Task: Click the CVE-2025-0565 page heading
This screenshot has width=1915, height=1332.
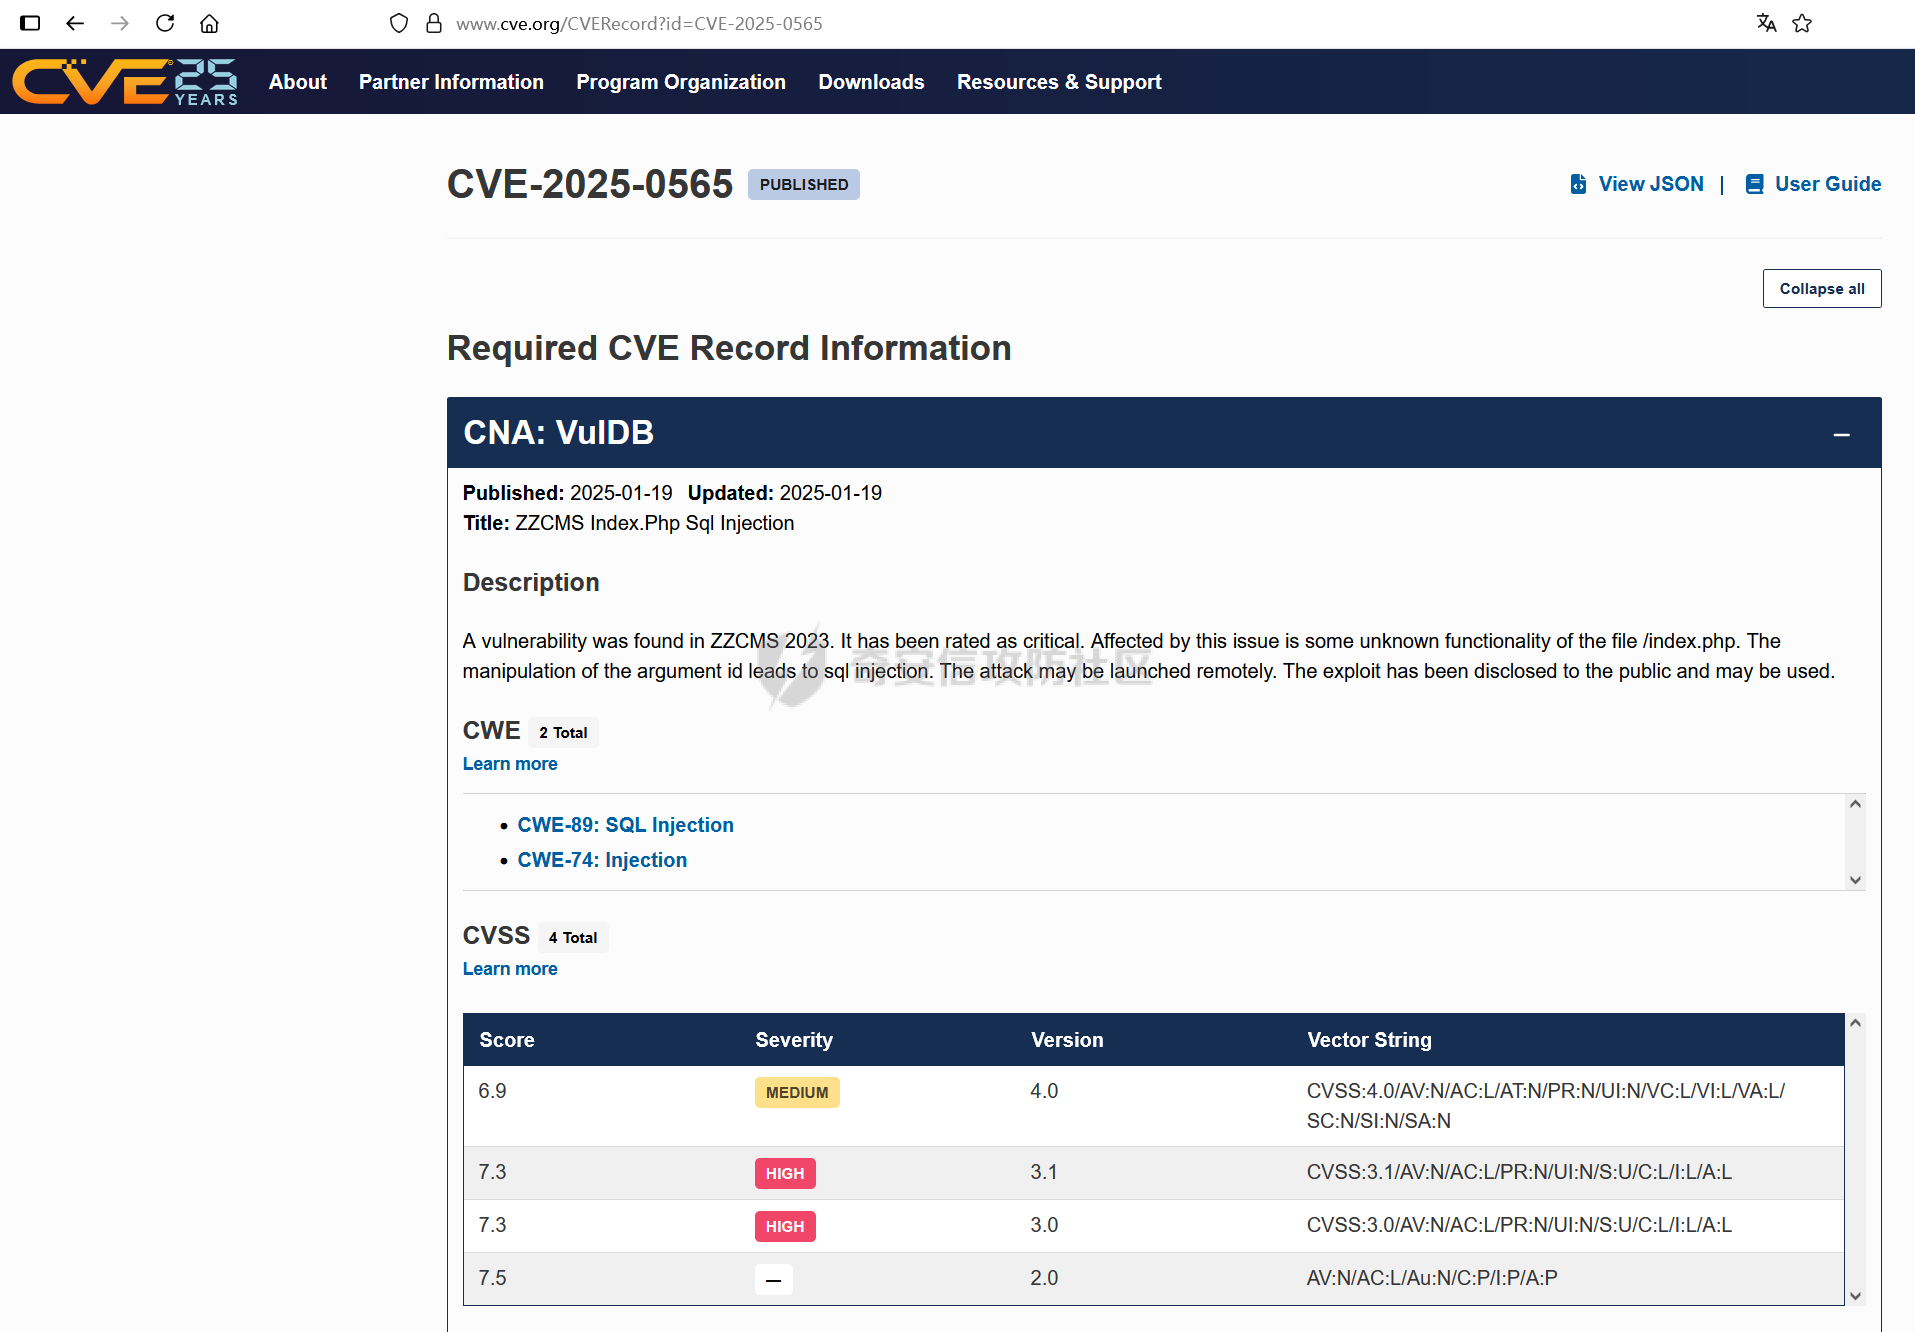Action: [589, 185]
